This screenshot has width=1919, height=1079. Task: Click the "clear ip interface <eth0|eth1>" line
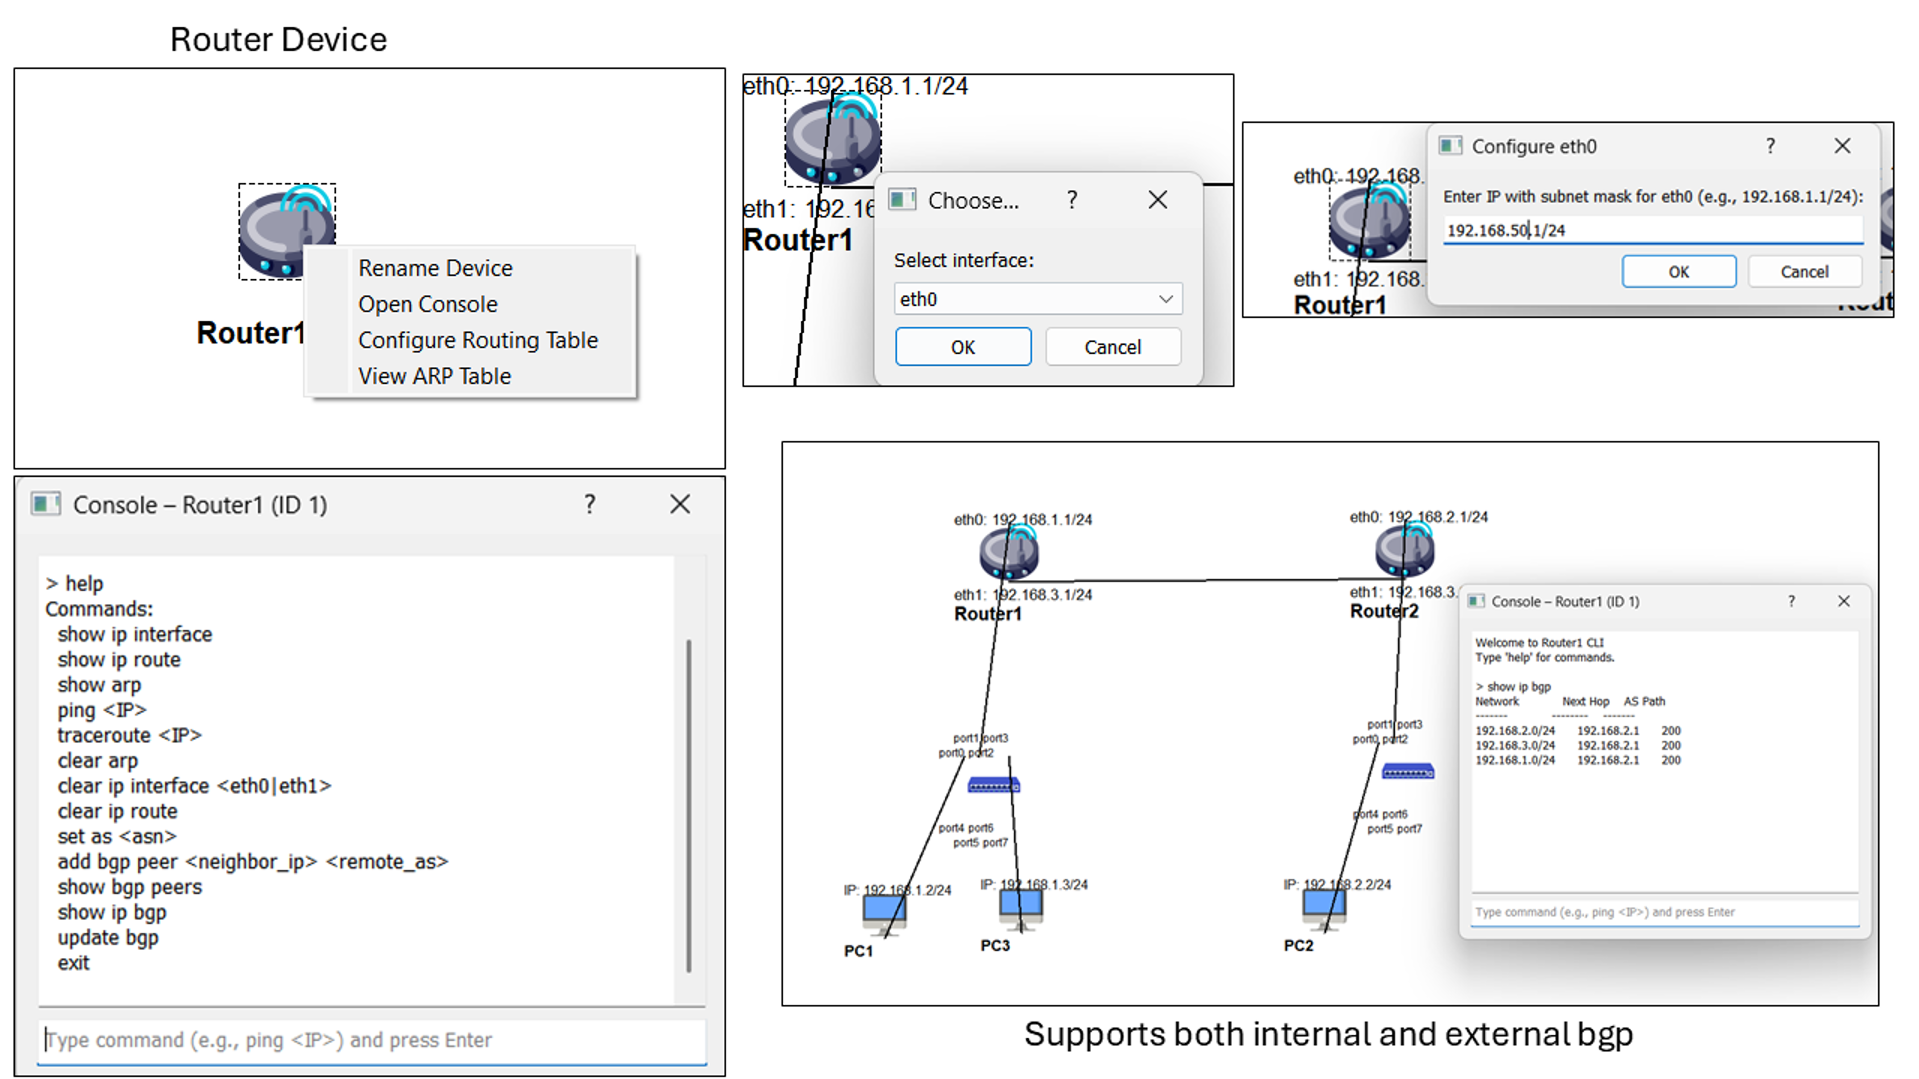coord(194,786)
